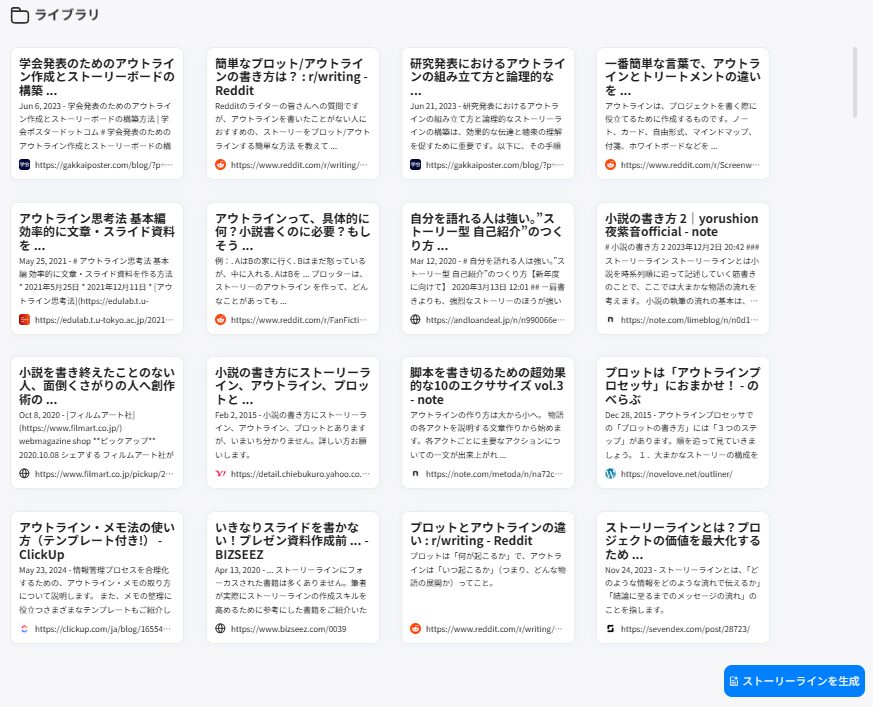Open 研究発表におけるアウトラインの組み立て方 card title
This screenshot has width=873, height=707.
[487, 77]
